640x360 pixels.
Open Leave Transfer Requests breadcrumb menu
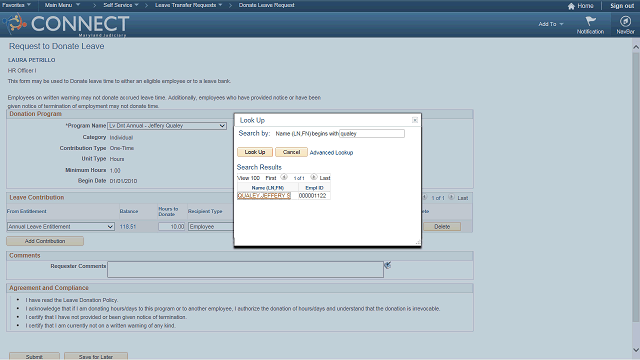pos(189,5)
